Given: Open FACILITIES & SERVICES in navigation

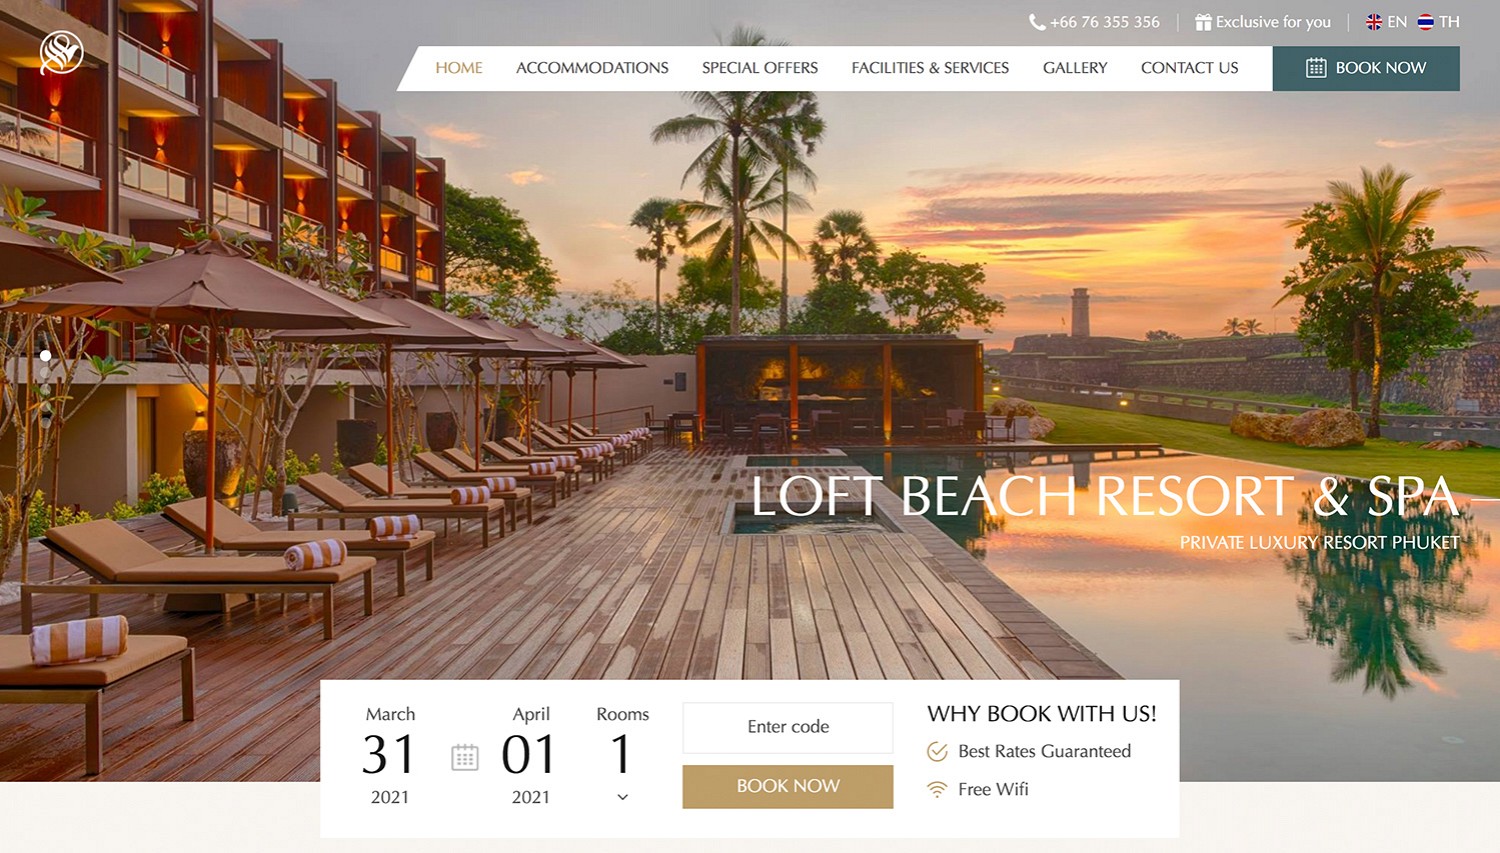Looking at the screenshot, I should (x=930, y=68).
